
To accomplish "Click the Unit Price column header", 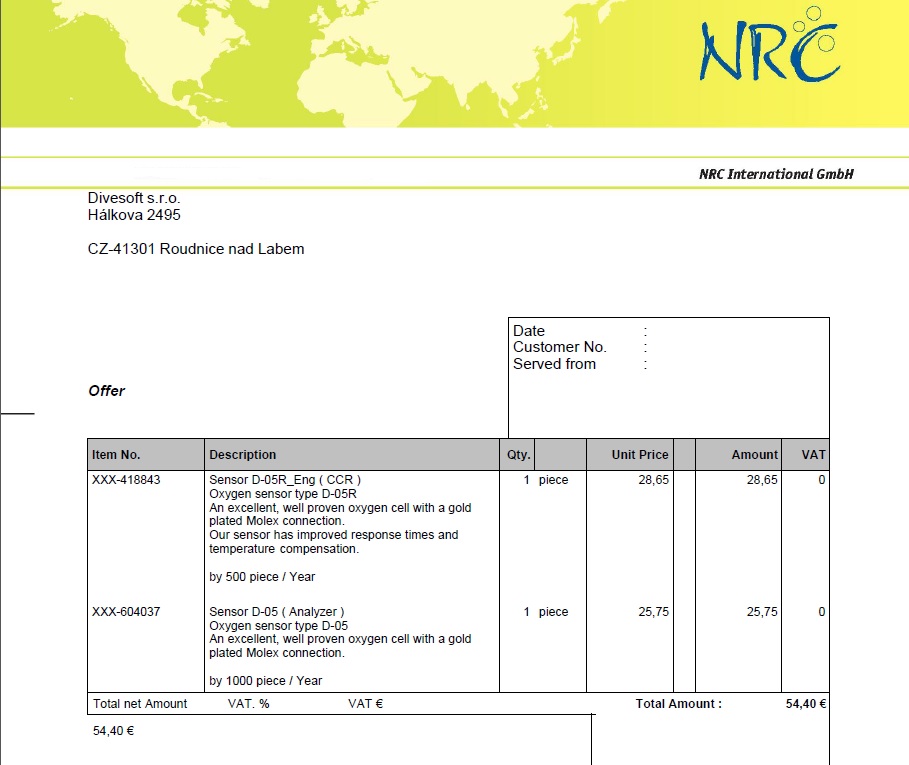I will tap(640, 455).
